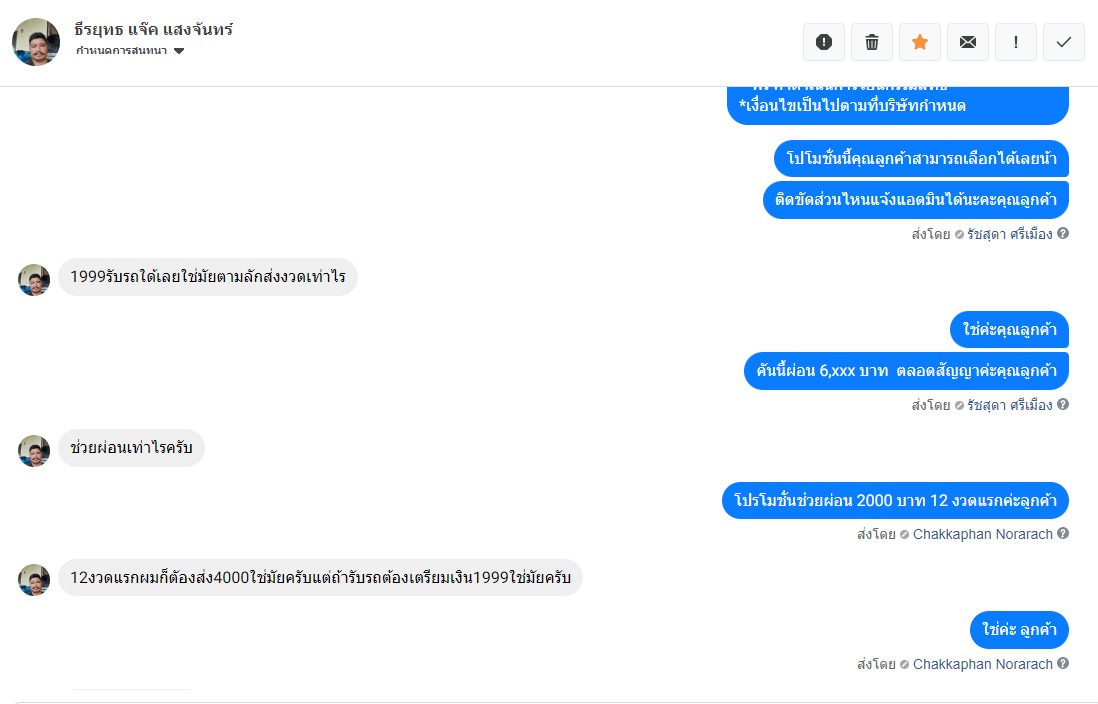
Task: Click avatar beside the 1999รับรถได้เลย message
Action: [34, 280]
